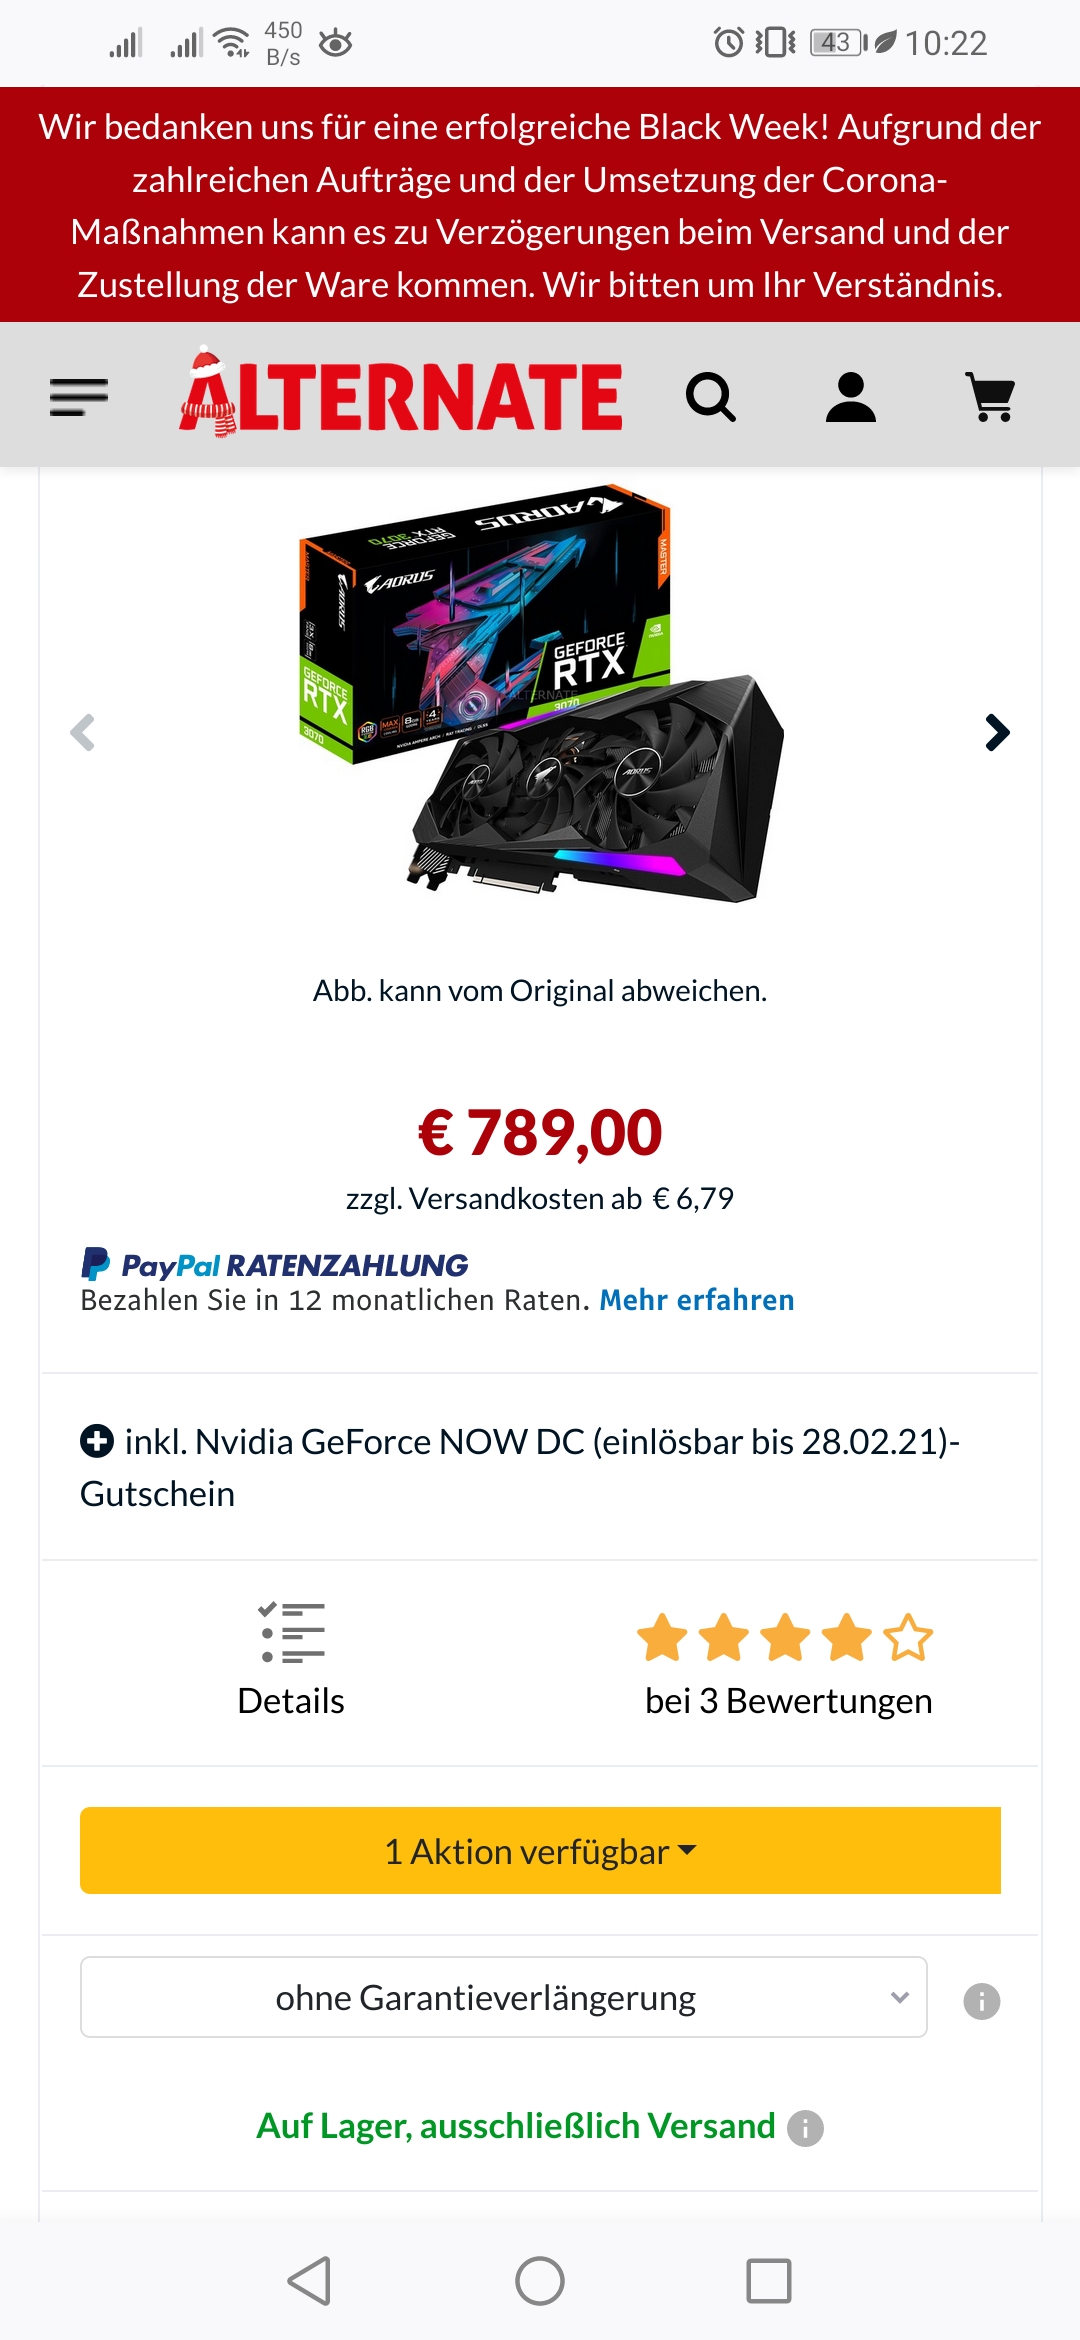
Task: Open the shopping cart icon
Action: pyautogui.click(x=990, y=397)
